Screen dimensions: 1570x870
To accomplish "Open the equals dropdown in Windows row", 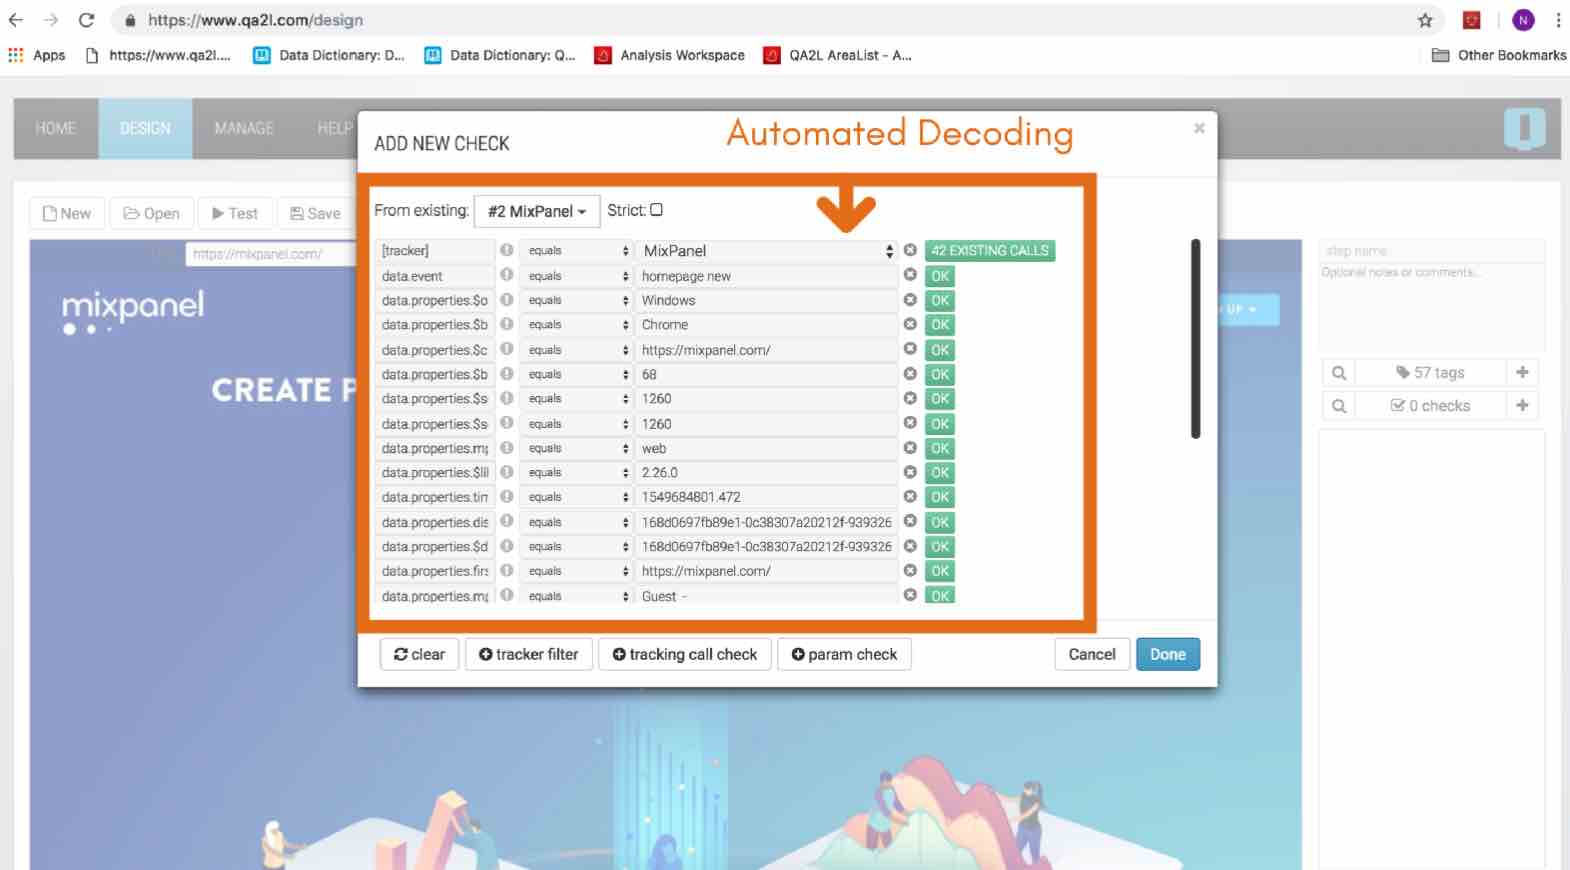I will tap(575, 300).
